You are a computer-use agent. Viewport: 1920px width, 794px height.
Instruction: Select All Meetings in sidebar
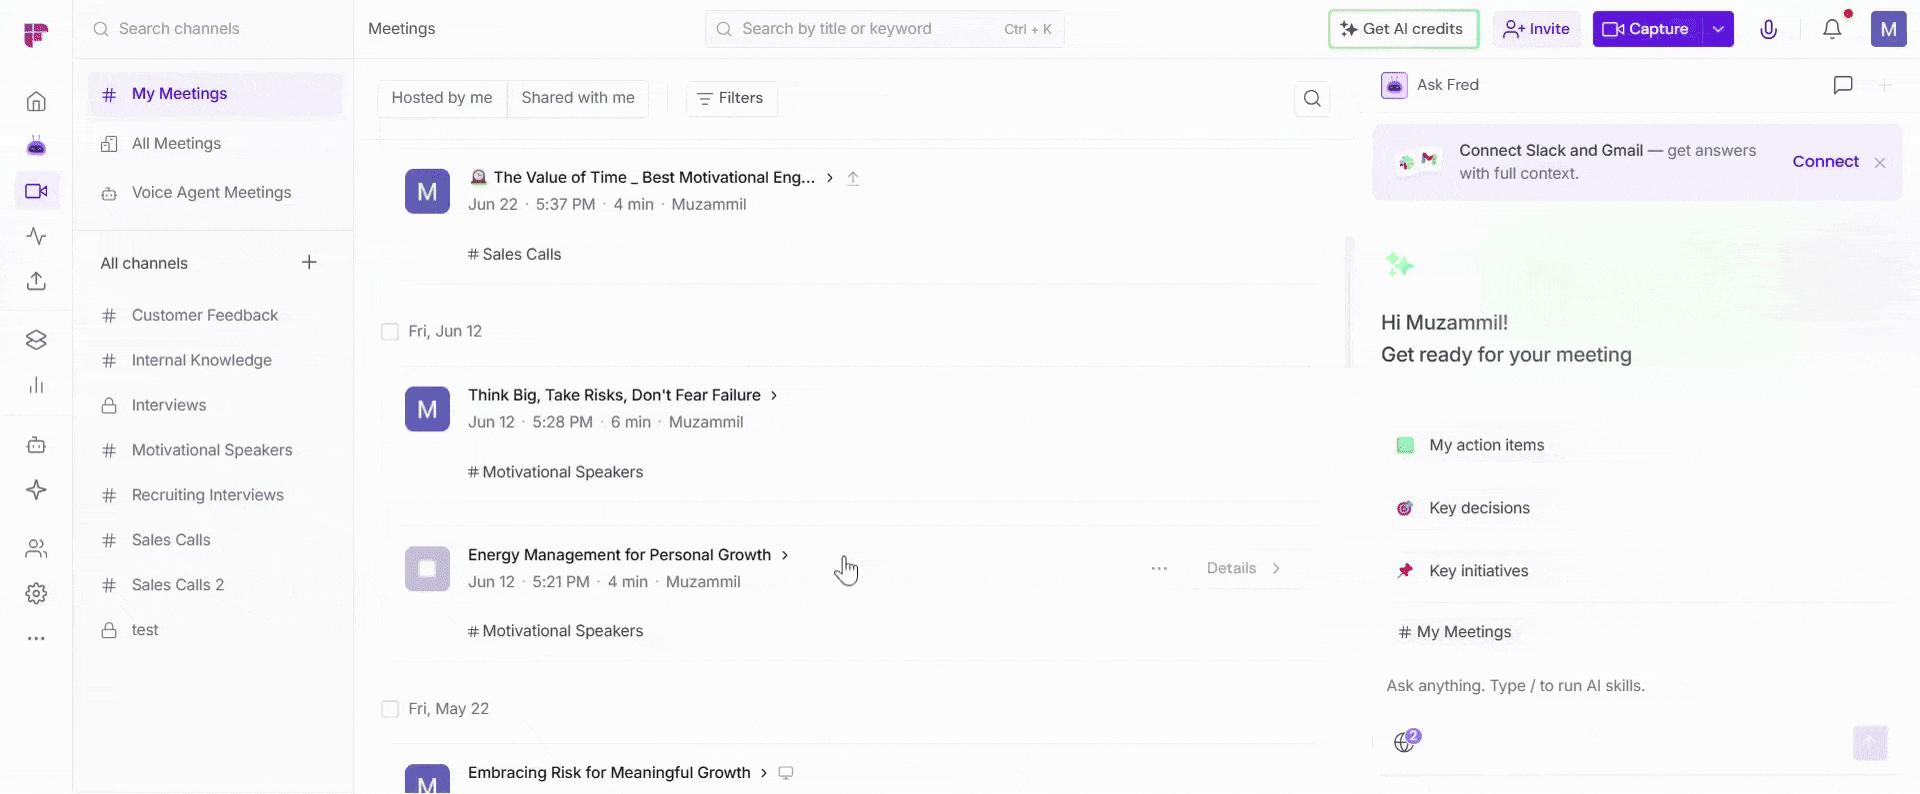(x=215, y=144)
